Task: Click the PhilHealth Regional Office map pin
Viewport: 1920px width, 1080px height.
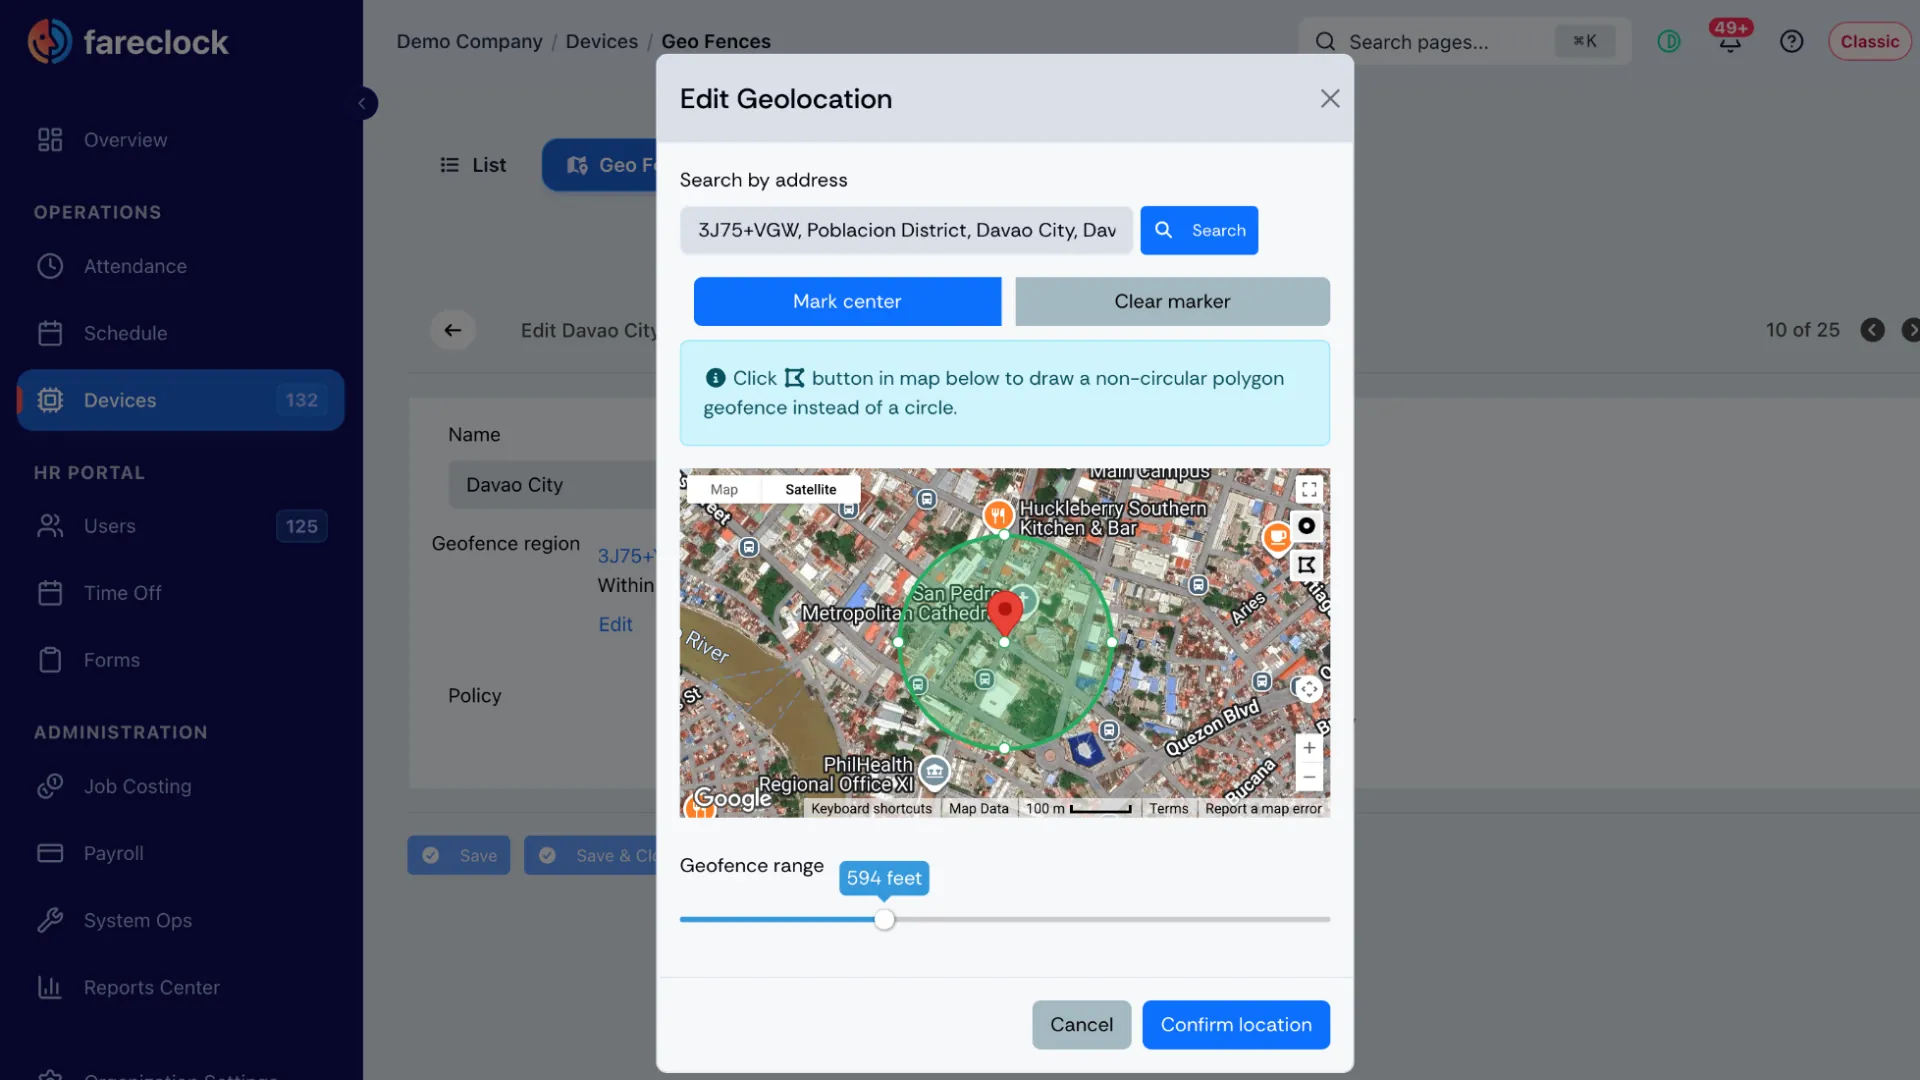Action: tap(934, 772)
